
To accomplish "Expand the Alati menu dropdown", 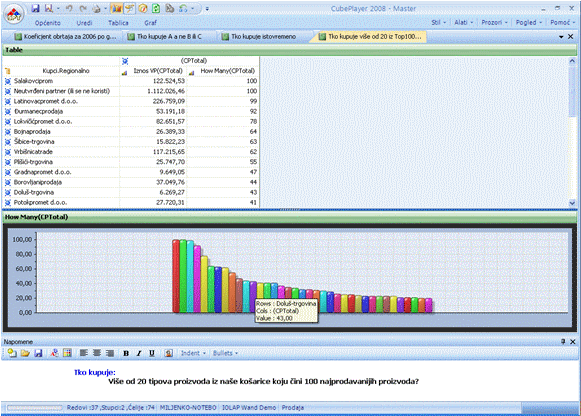I will (464, 23).
